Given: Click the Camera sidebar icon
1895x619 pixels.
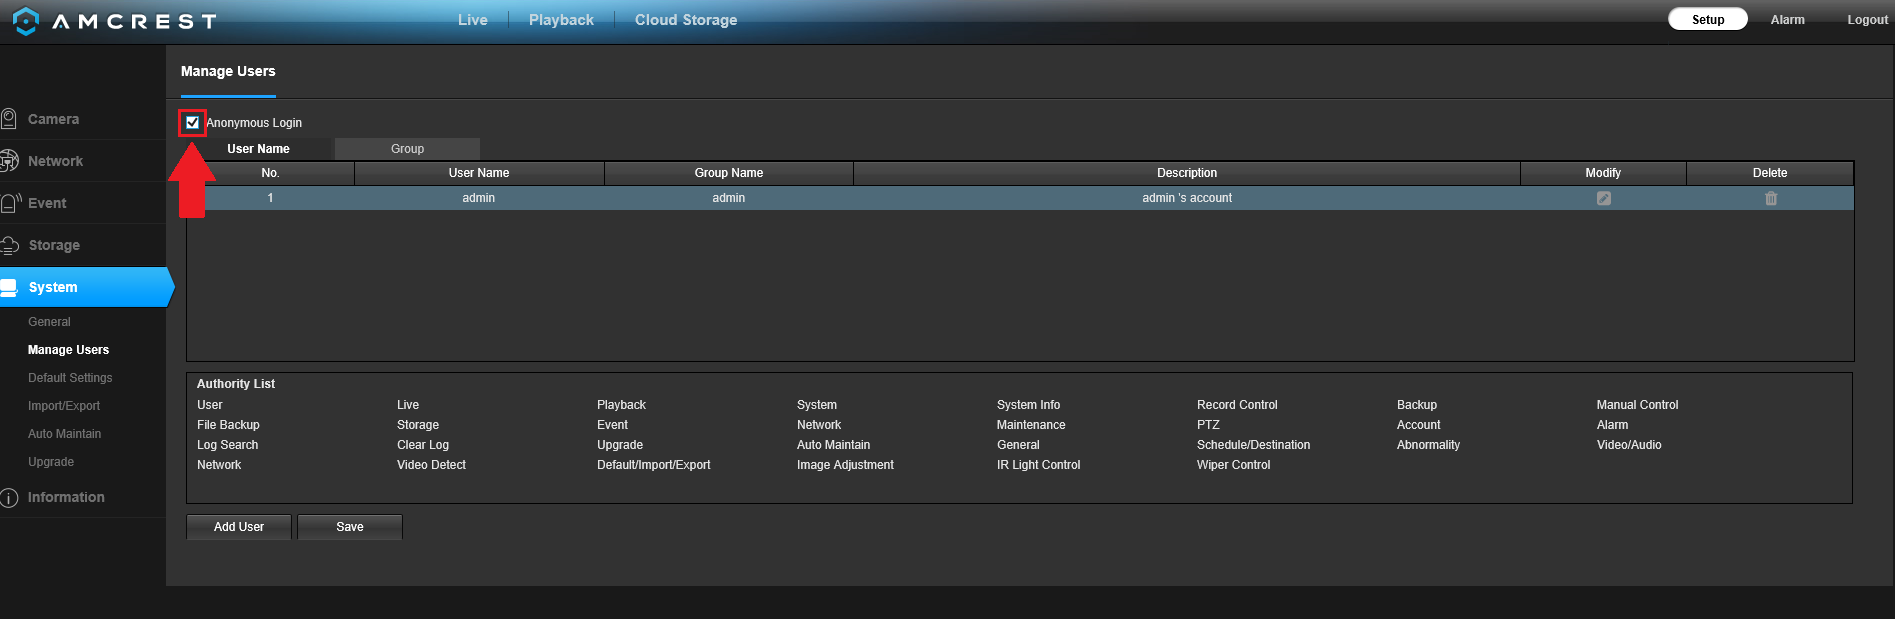Looking at the screenshot, I should point(9,119).
